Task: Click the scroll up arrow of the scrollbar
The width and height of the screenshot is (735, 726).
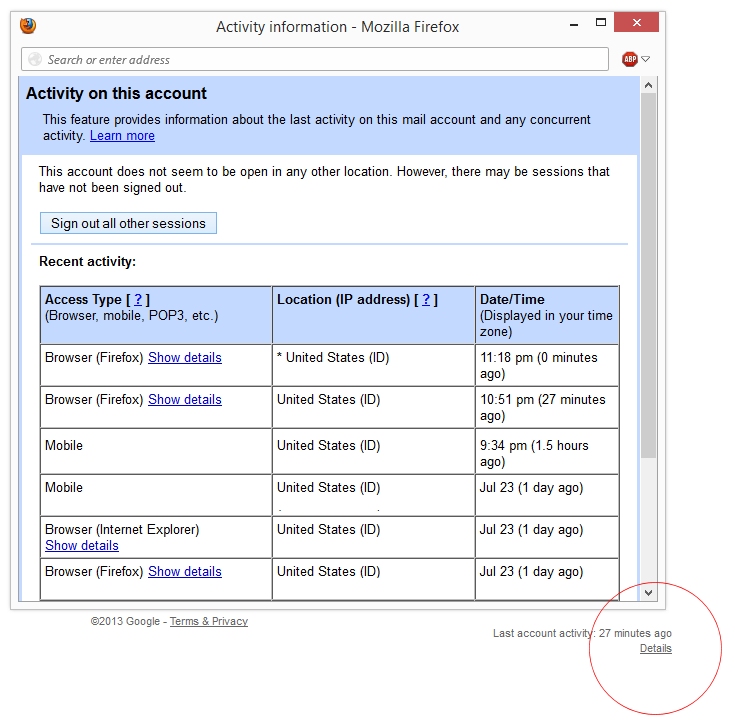Action: [648, 85]
